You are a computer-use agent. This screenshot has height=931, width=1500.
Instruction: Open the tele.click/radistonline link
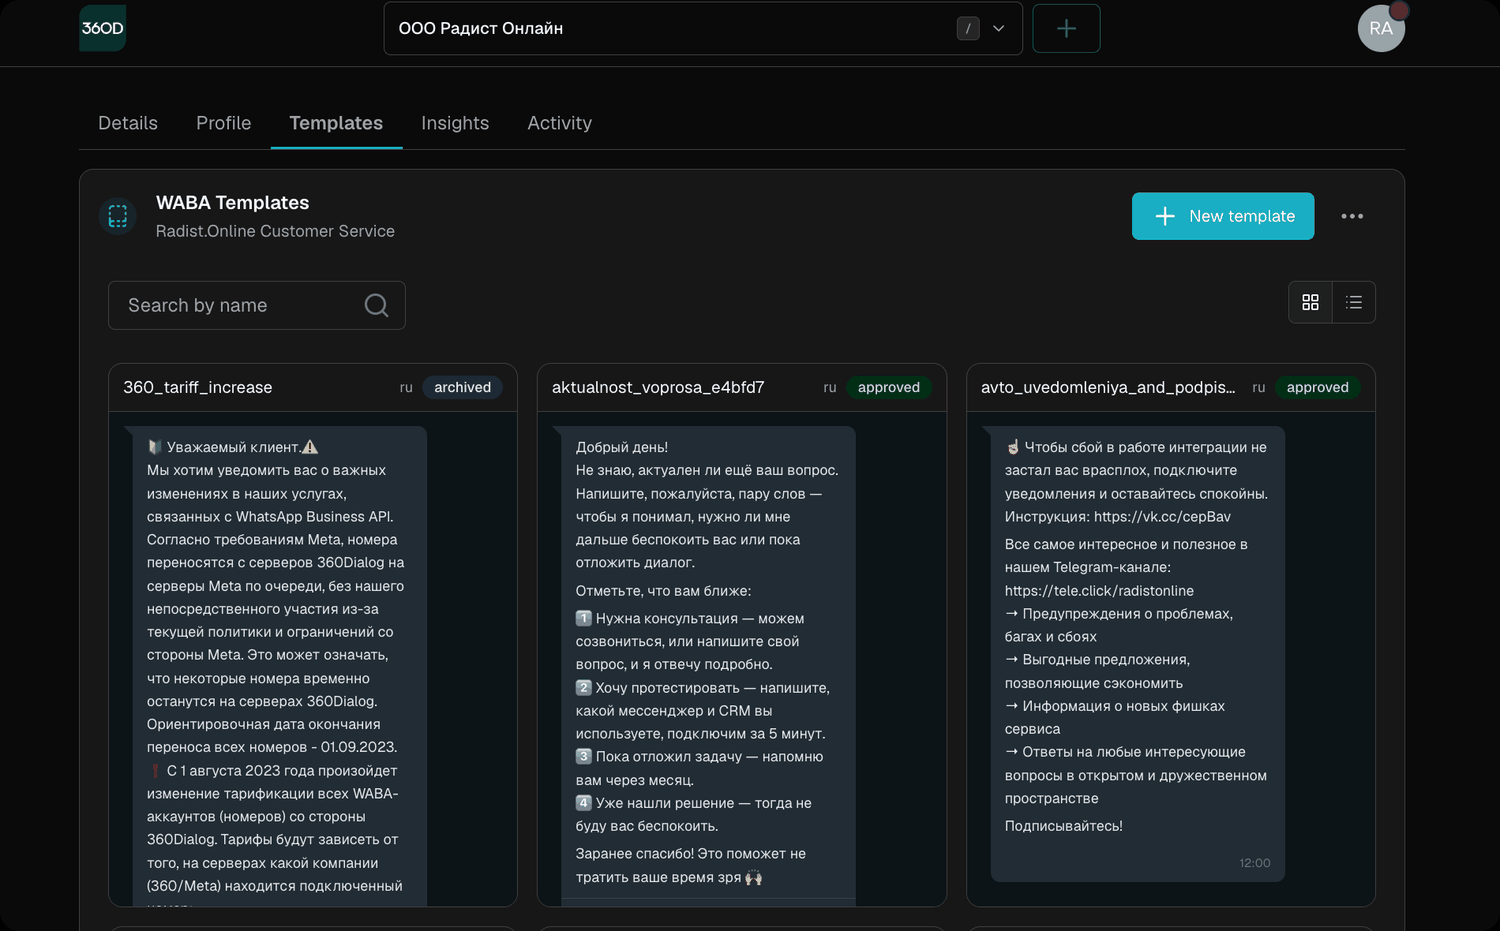point(1099,591)
